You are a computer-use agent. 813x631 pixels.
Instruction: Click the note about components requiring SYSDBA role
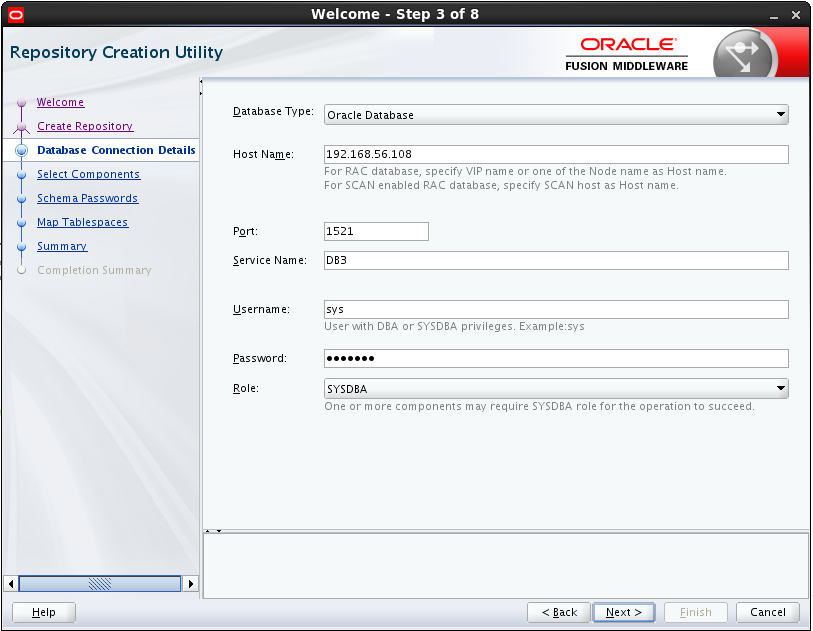click(x=539, y=406)
